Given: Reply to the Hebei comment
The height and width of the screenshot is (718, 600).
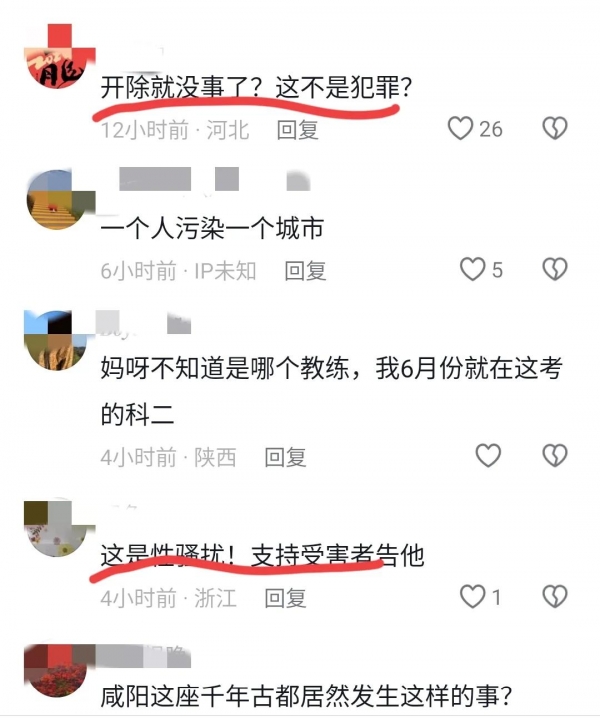Looking at the screenshot, I should click(x=297, y=130).
